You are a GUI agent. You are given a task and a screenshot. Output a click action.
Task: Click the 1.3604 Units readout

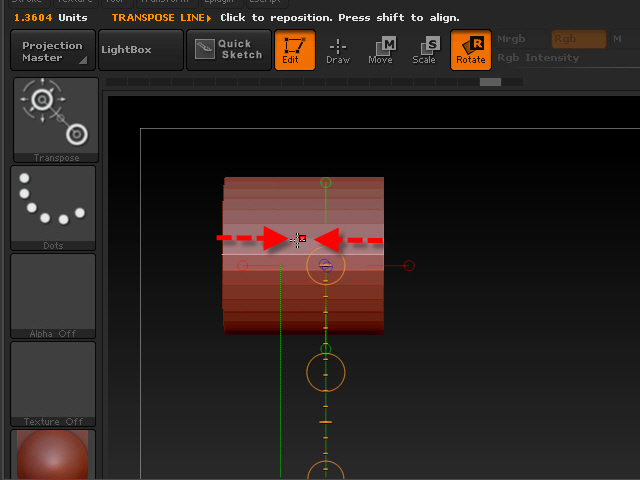pos(51,18)
